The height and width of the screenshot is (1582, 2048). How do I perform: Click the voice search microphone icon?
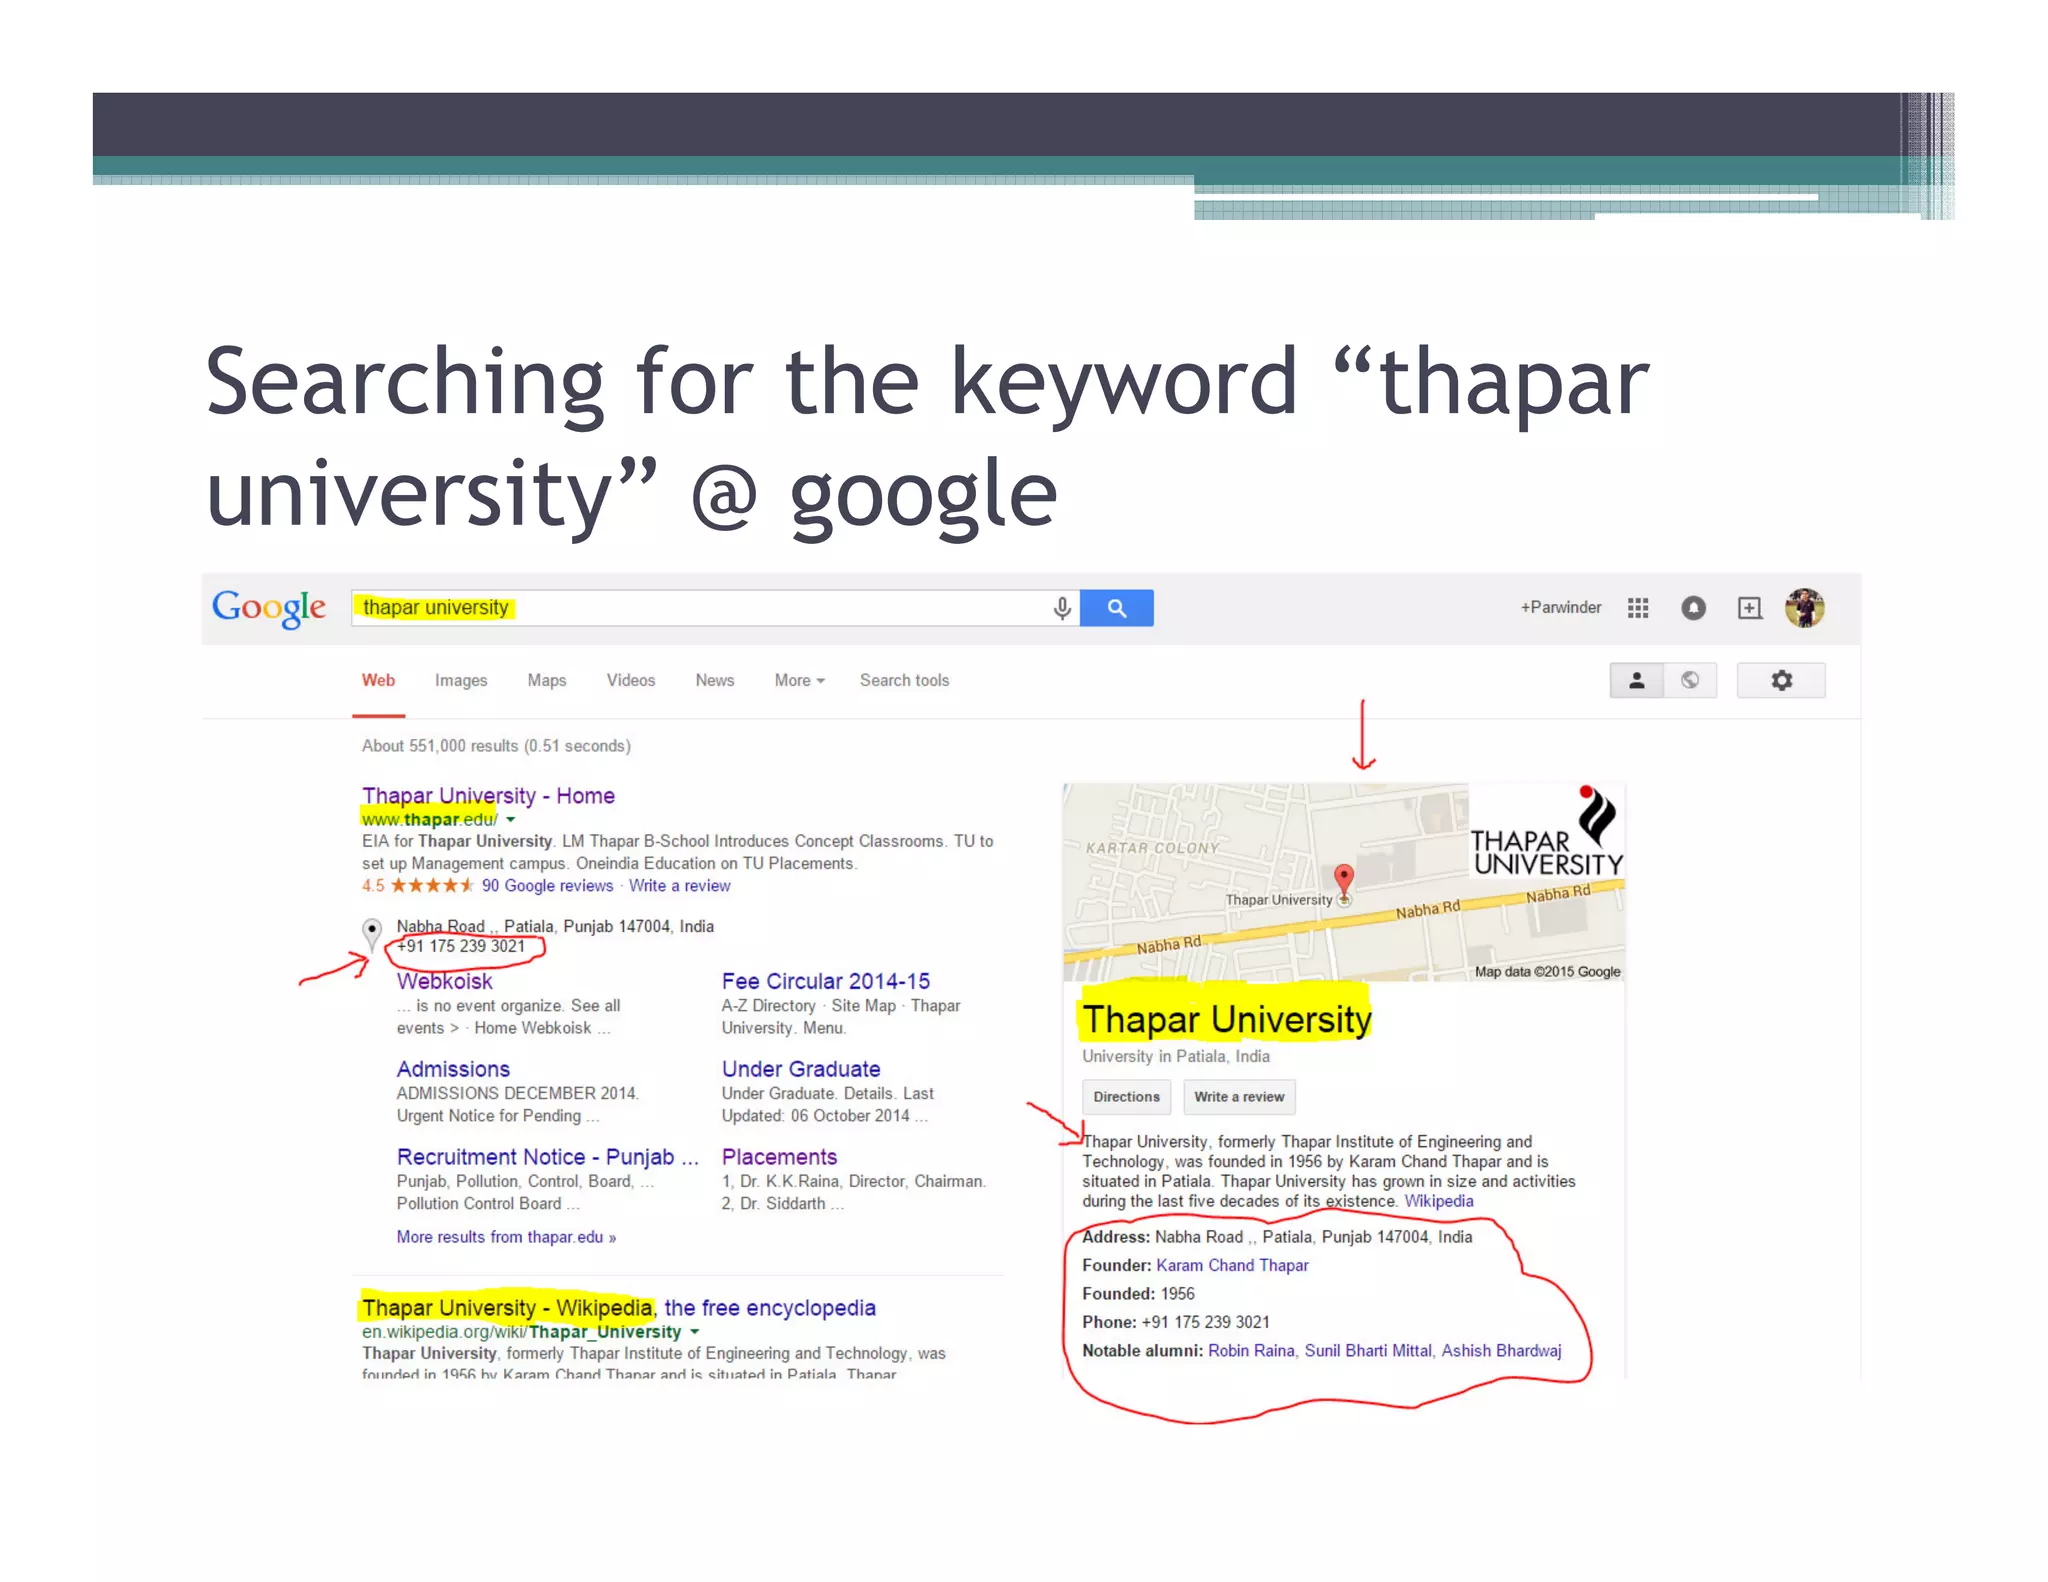point(1062,608)
